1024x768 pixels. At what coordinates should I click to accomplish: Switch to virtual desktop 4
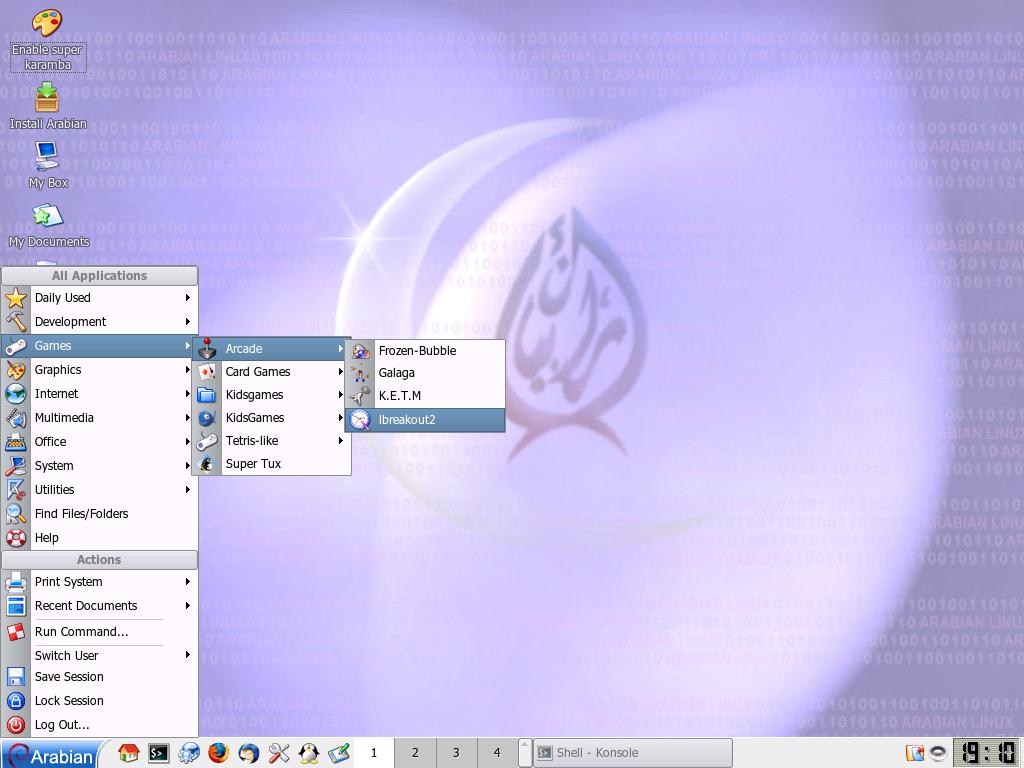tap(497, 753)
